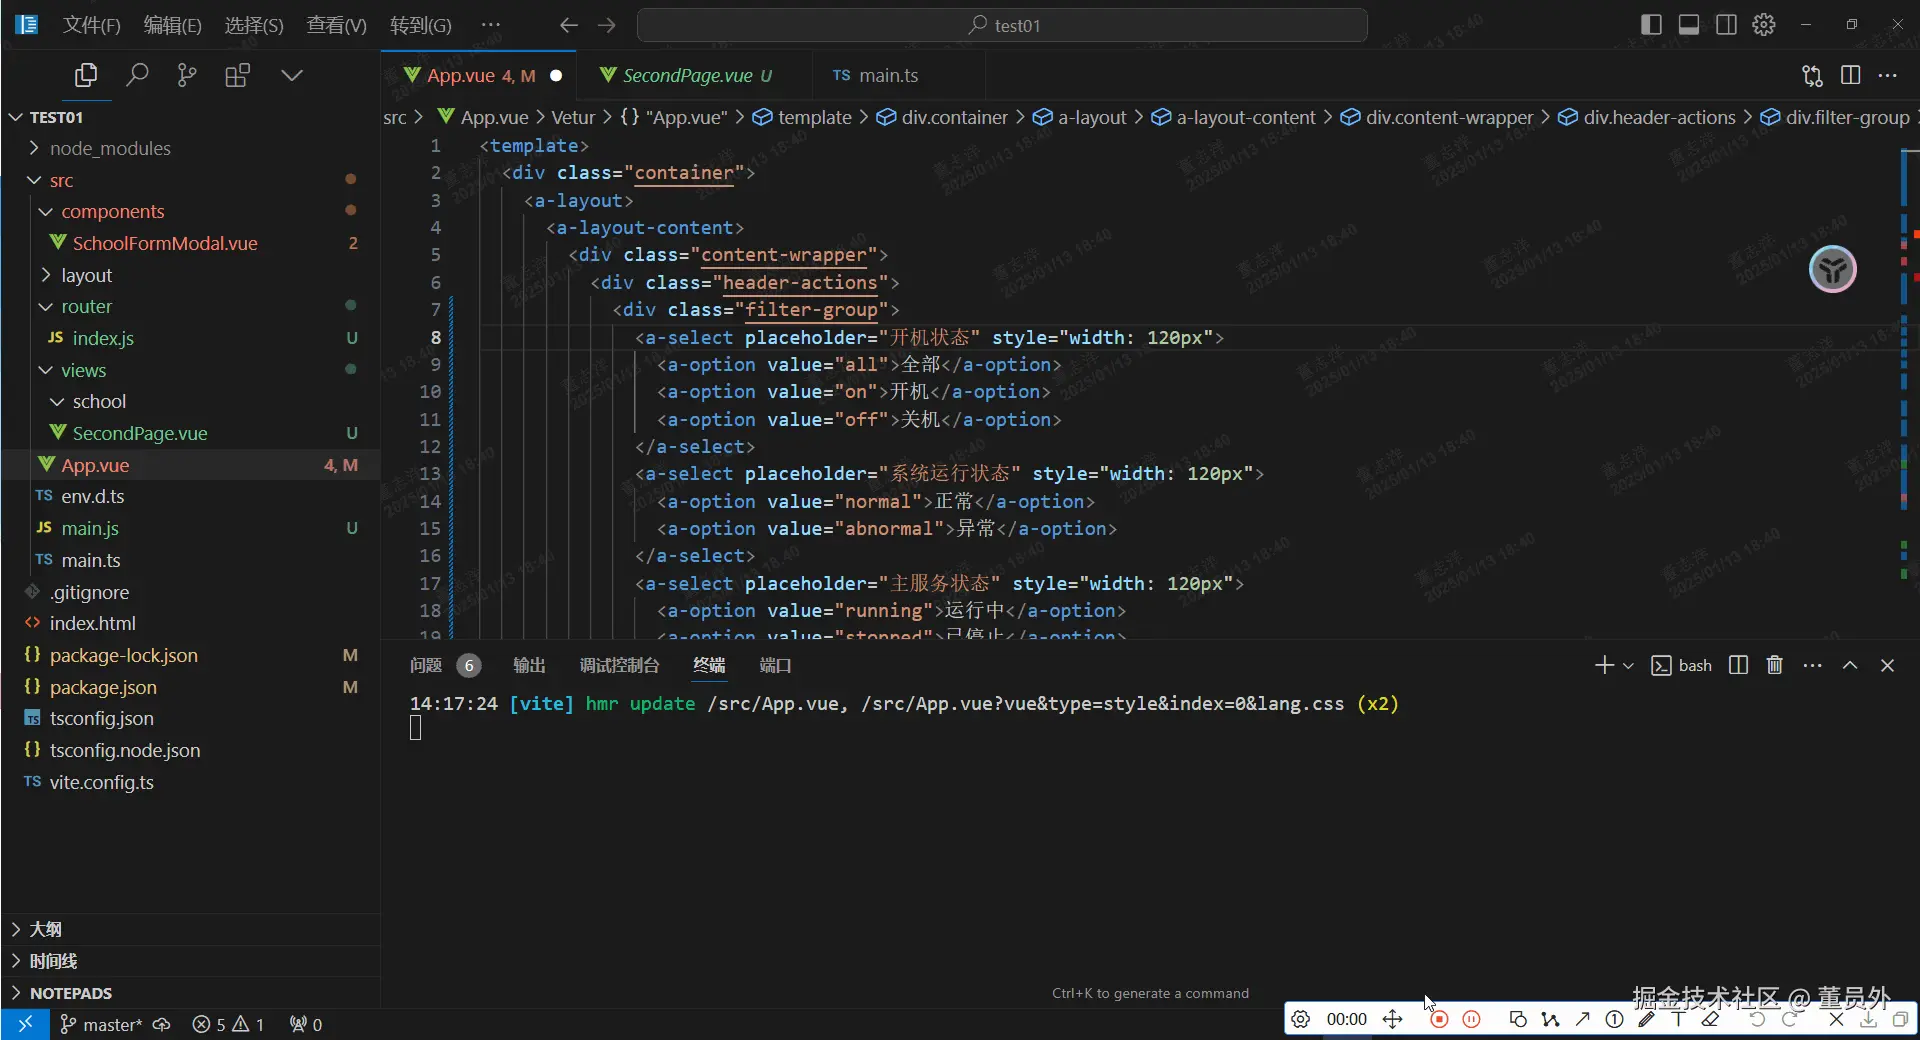Click the red record button in recorder toolbar
Screen dimensions: 1920x1040
click(1439, 1019)
